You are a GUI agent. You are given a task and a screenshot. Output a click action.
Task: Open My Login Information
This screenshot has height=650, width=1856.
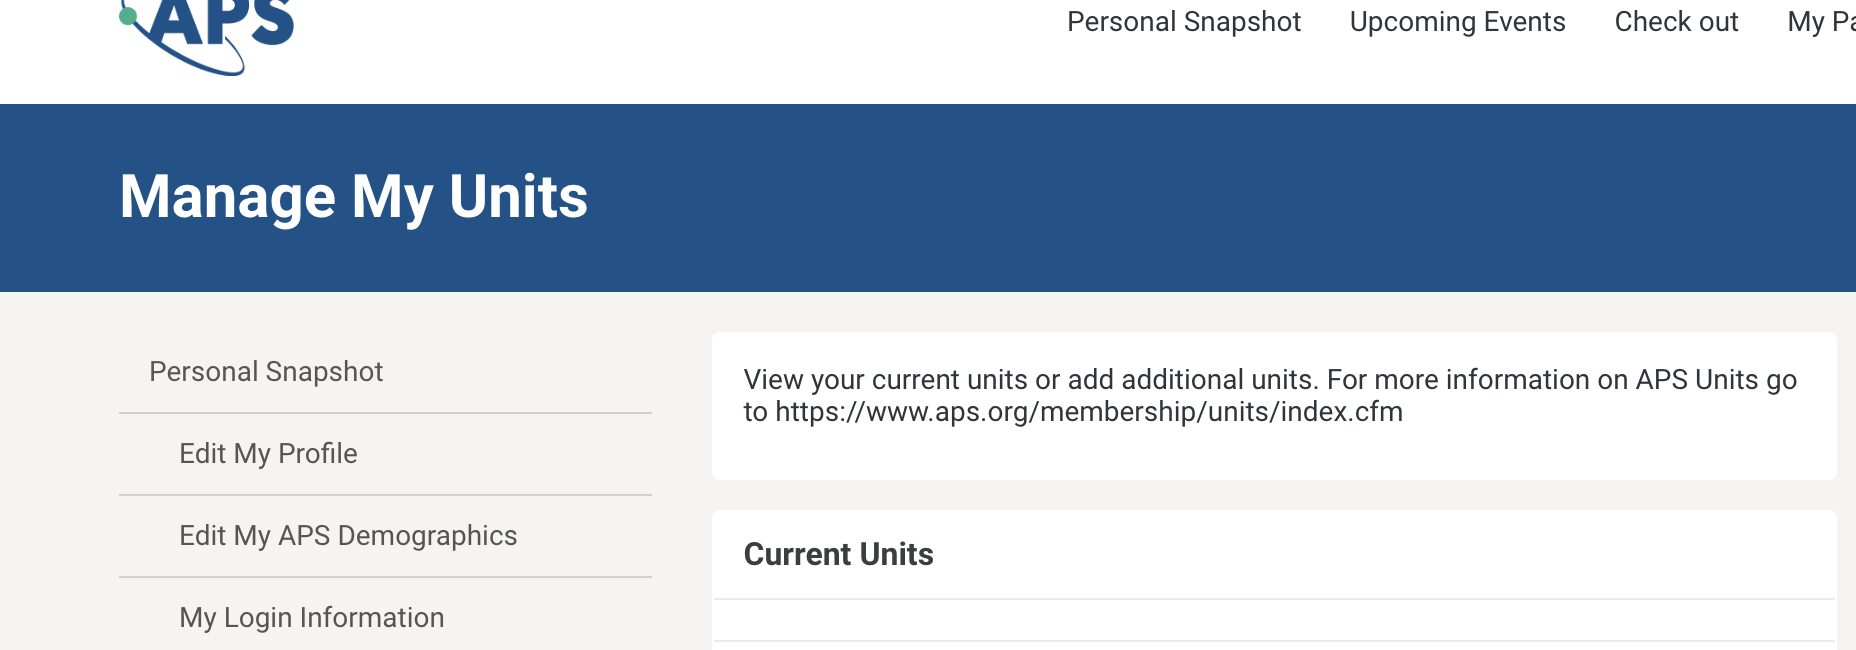tap(310, 617)
